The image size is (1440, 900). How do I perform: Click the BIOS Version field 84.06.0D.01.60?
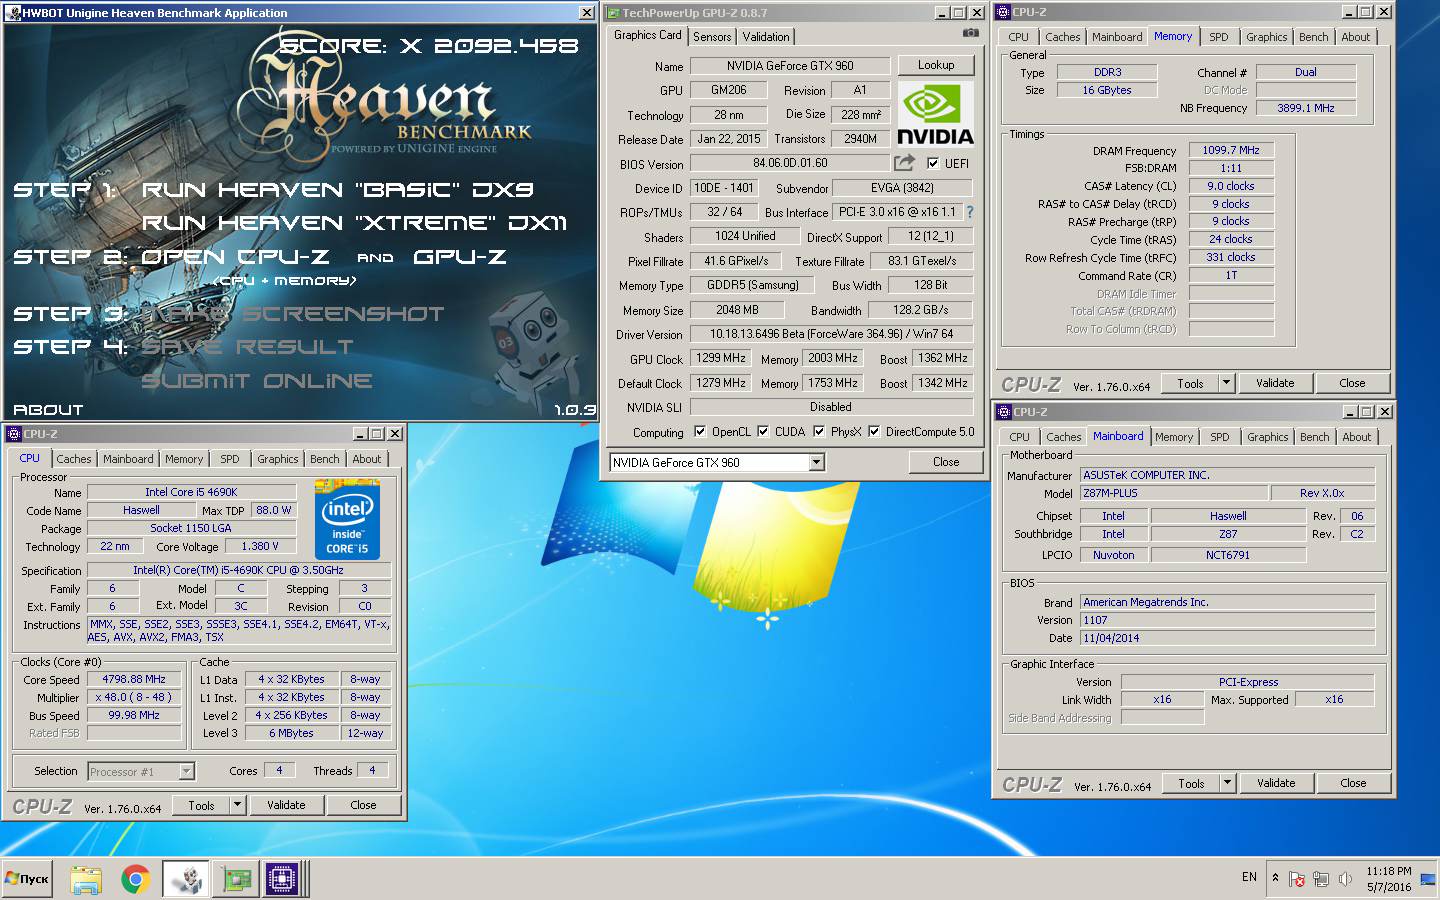pyautogui.click(x=790, y=163)
